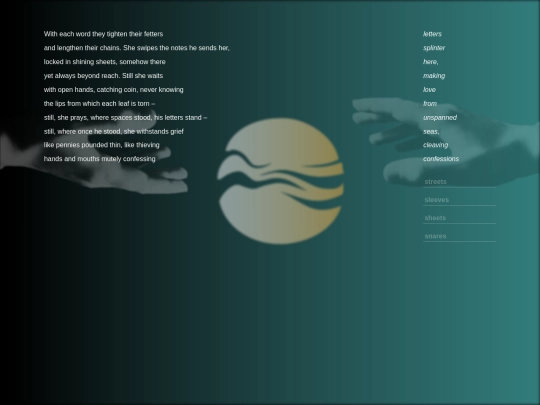Click the italic word 'splinter'
The image size is (540, 405).
(x=434, y=48)
